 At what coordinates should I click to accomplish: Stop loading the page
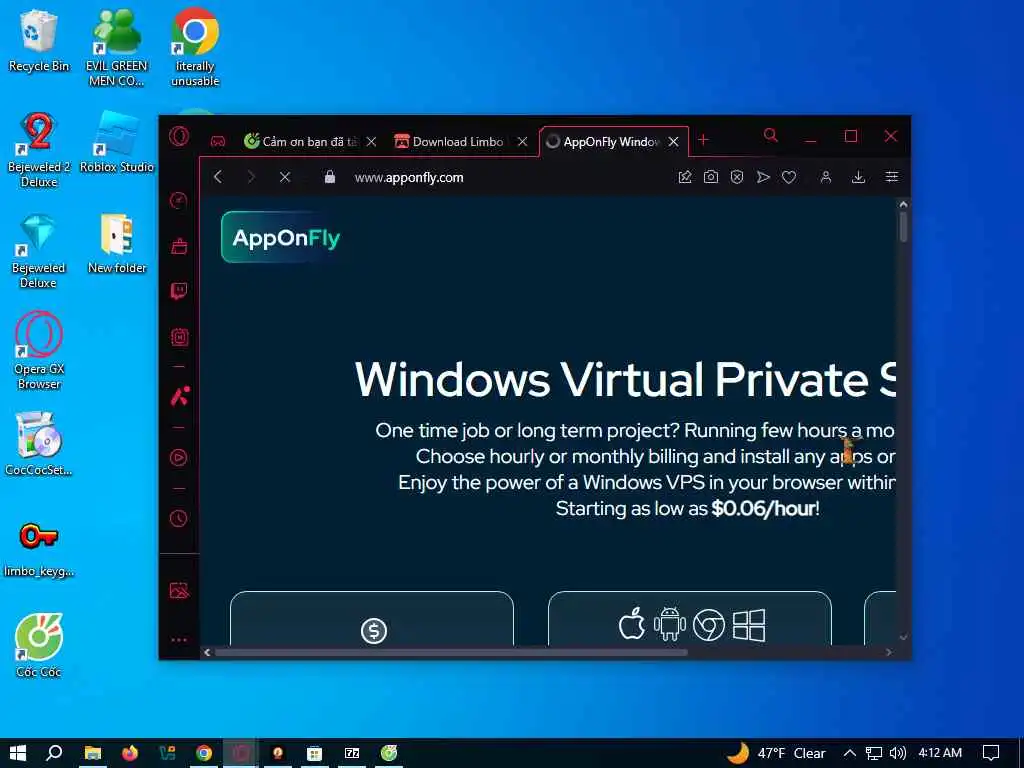coord(285,177)
